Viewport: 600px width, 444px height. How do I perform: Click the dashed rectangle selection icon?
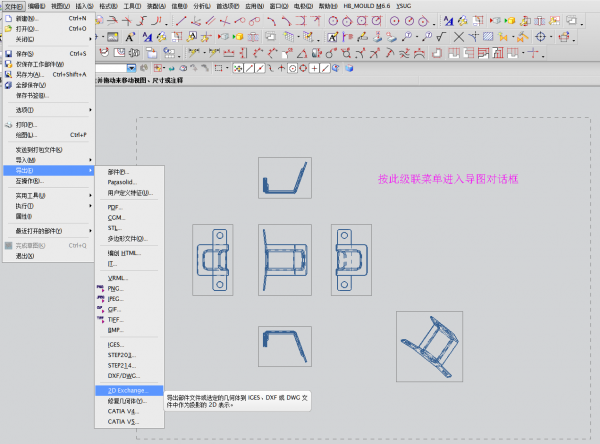(x=218, y=68)
